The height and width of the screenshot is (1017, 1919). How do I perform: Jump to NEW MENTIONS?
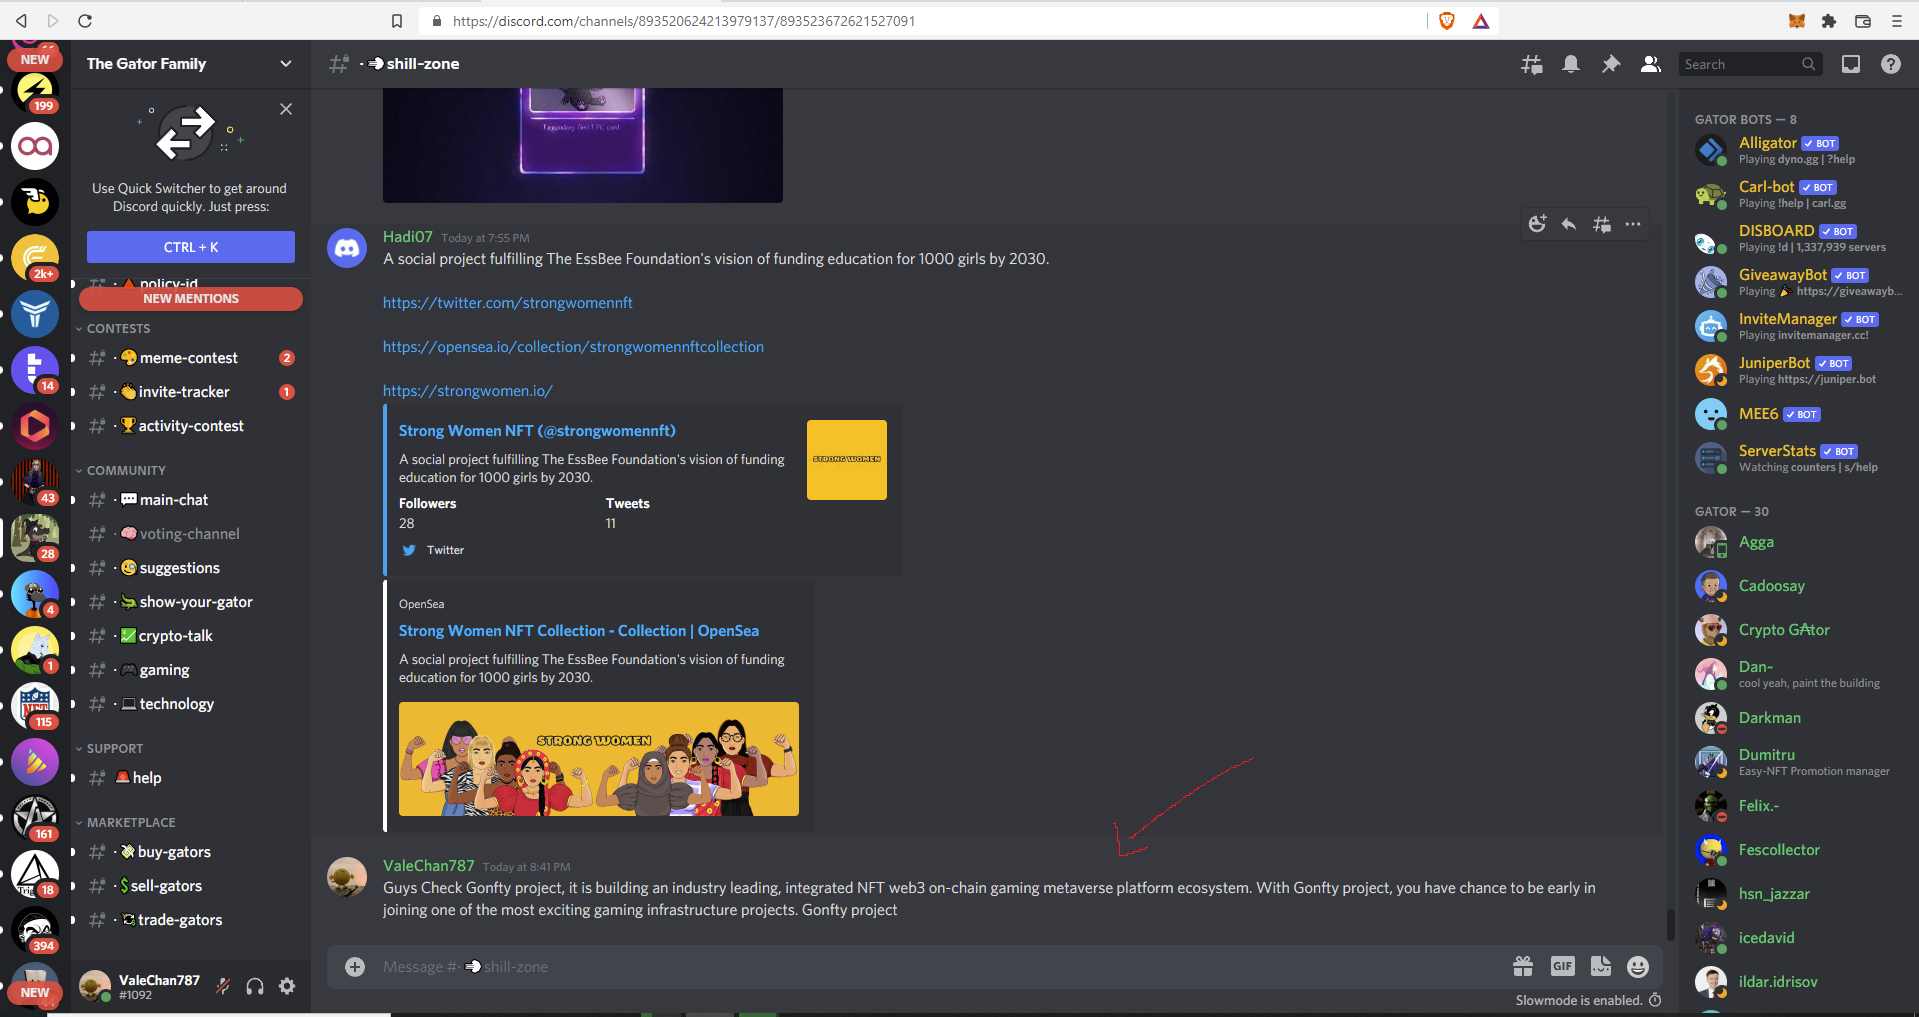coord(191,298)
